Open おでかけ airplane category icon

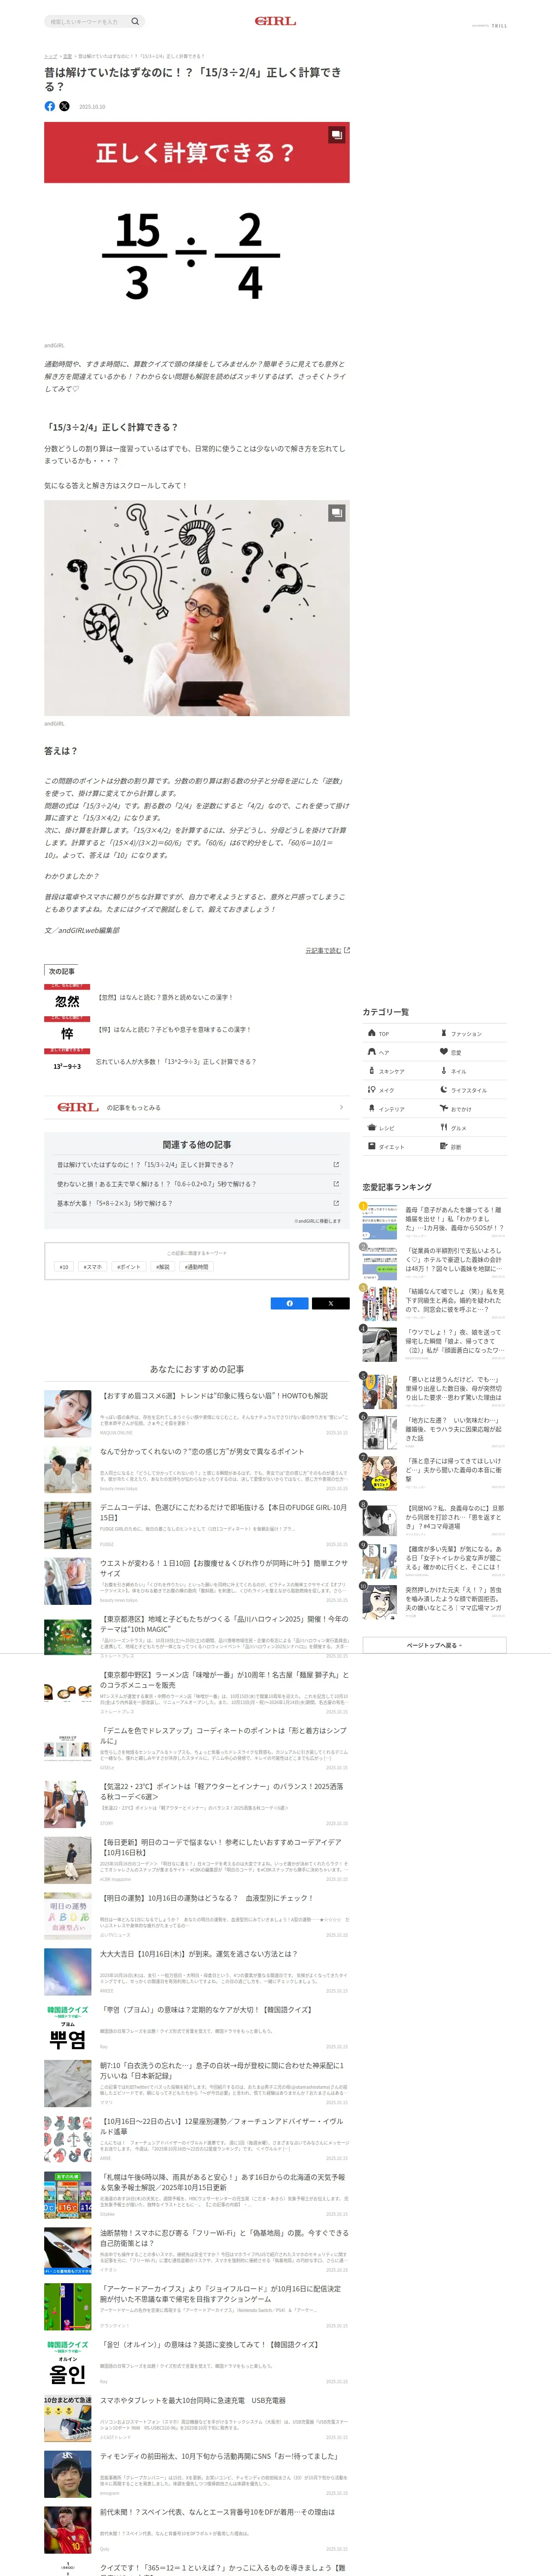tap(444, 1109)
